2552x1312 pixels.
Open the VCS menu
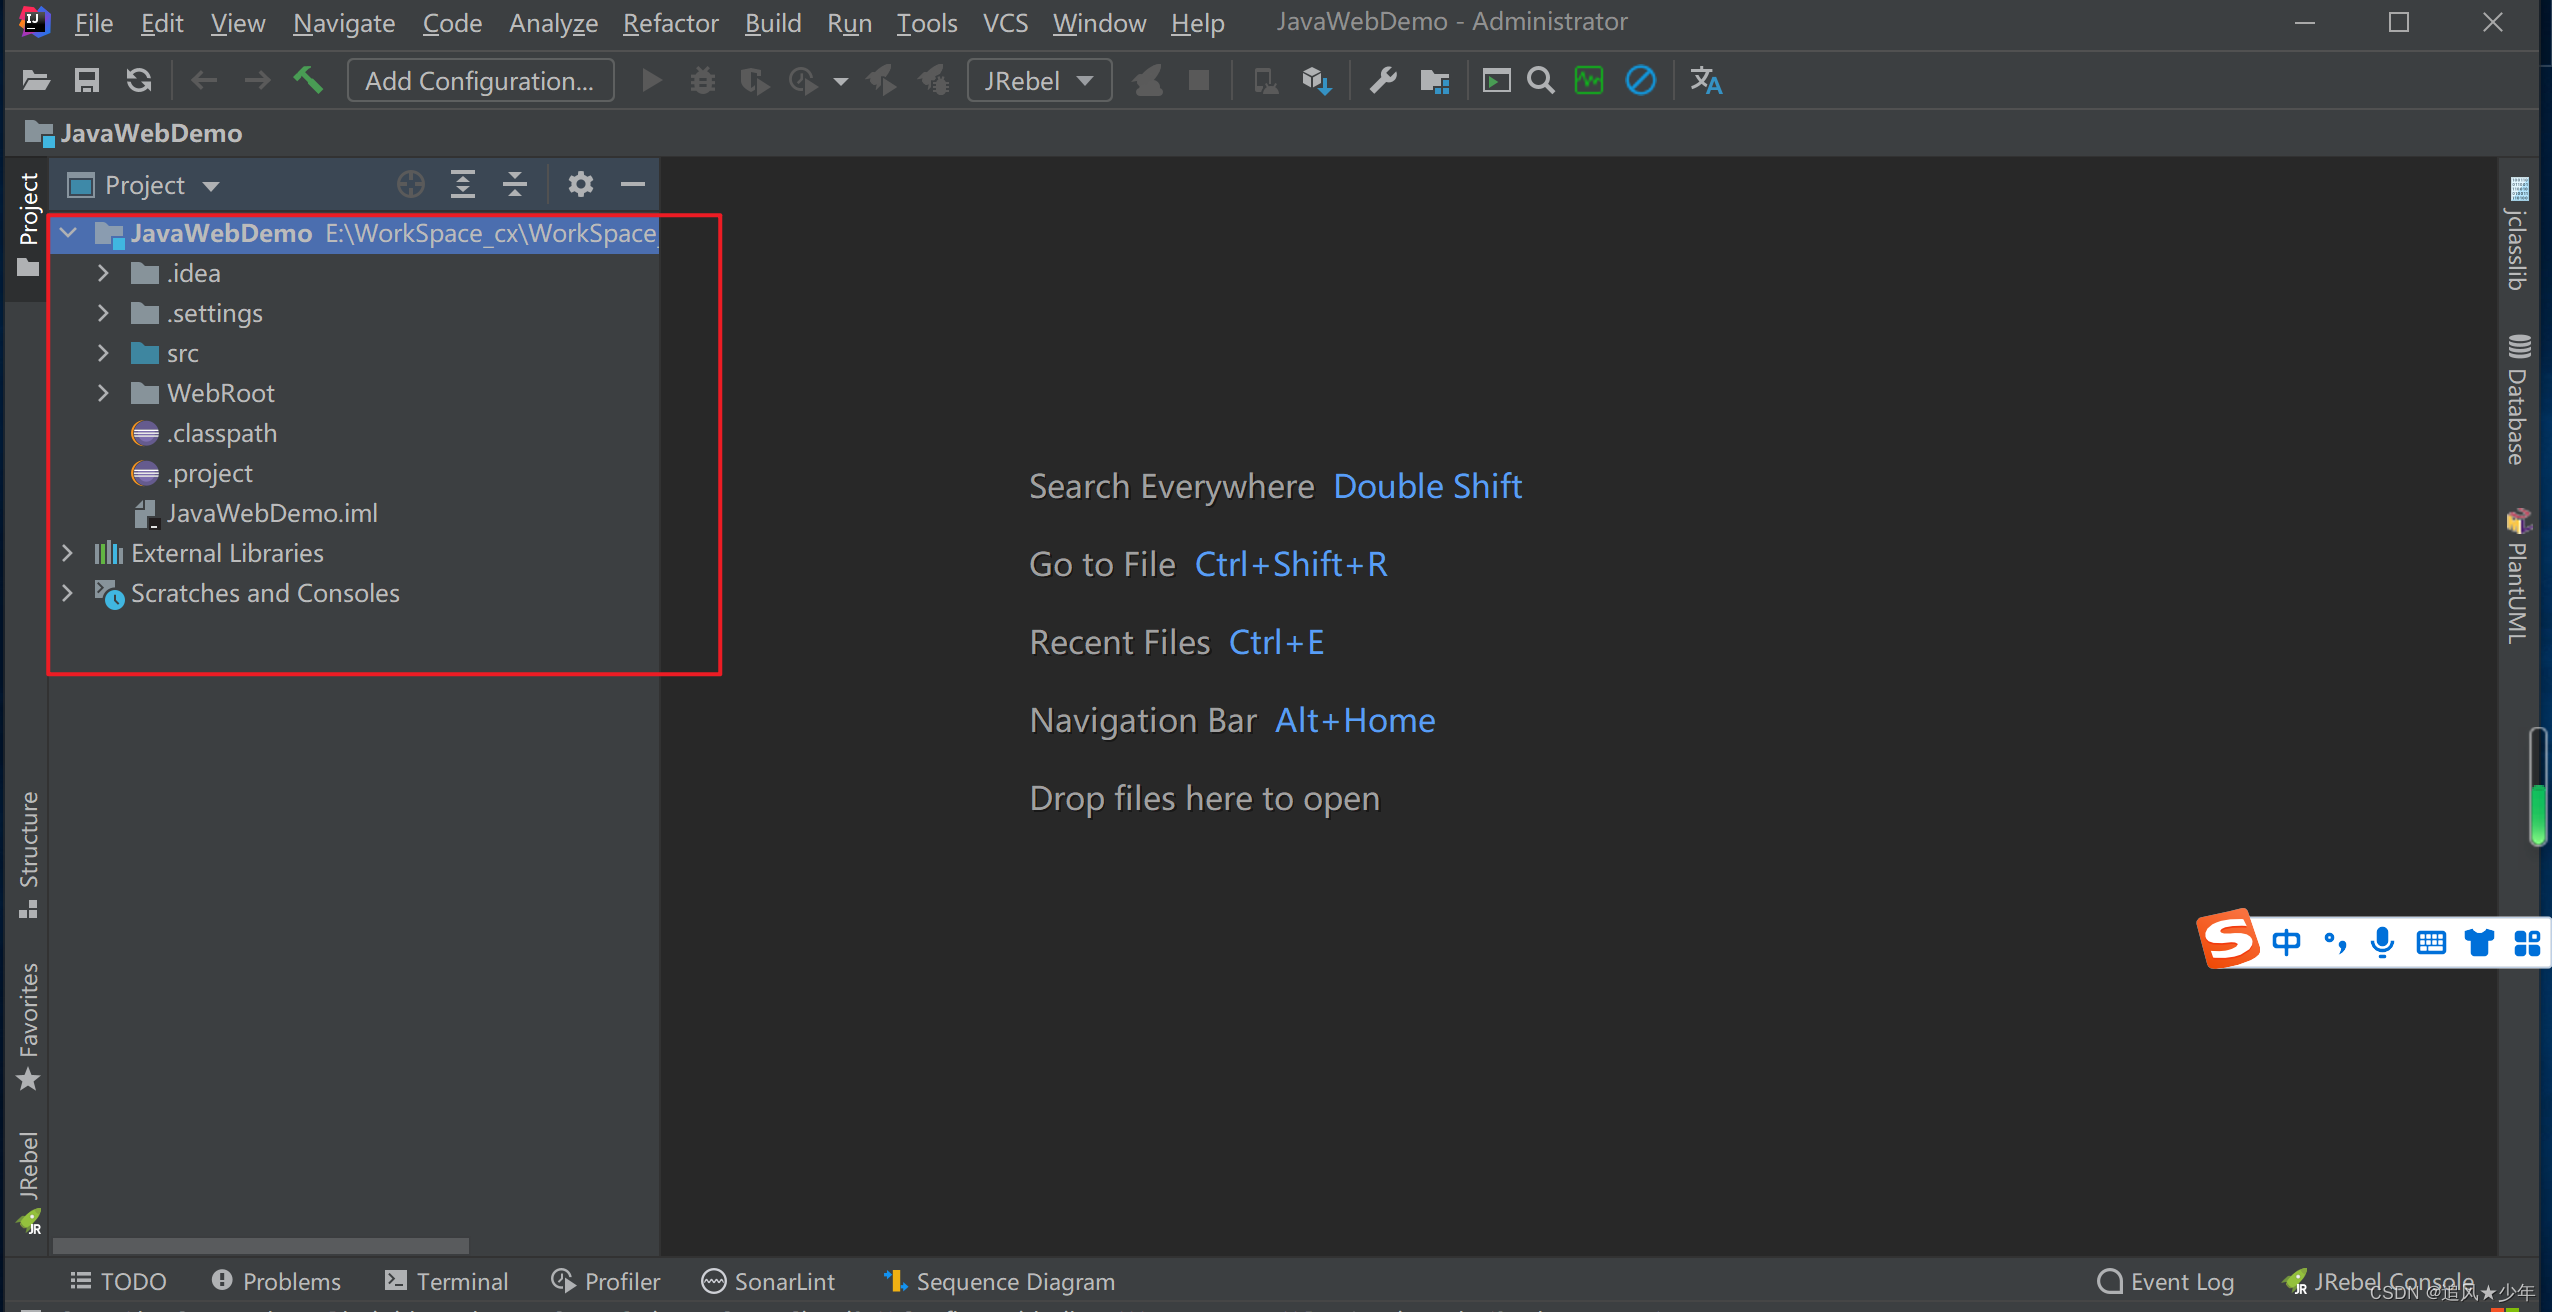1005,22
